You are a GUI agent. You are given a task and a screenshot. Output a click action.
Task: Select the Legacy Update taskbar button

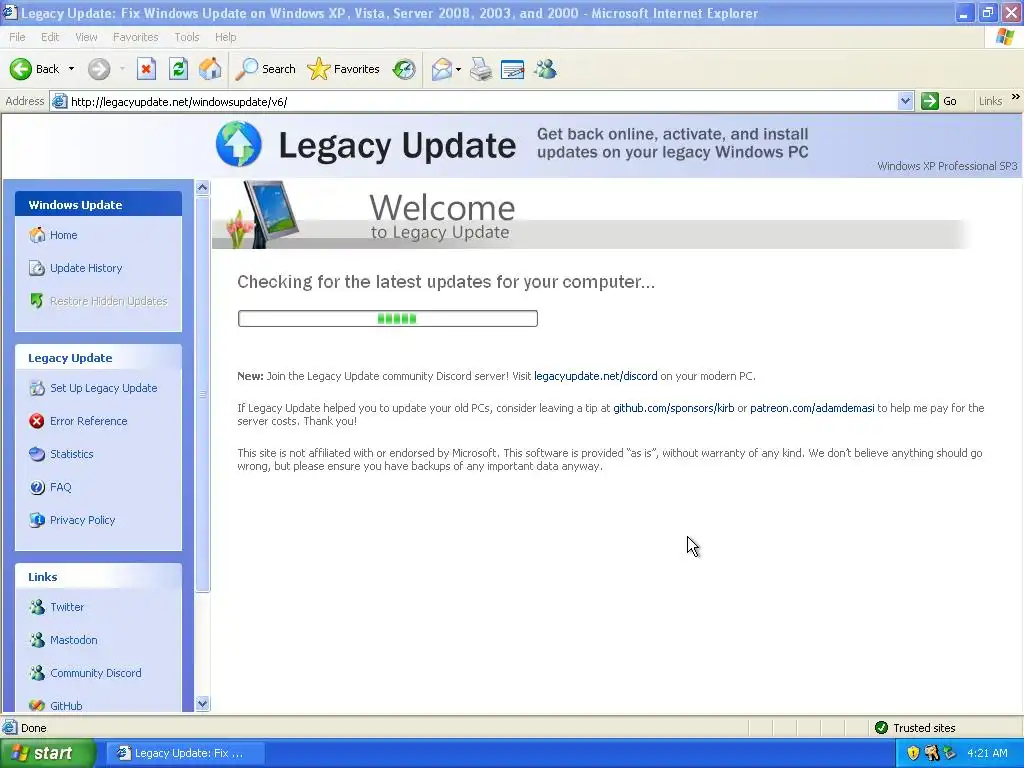point(184,753)
